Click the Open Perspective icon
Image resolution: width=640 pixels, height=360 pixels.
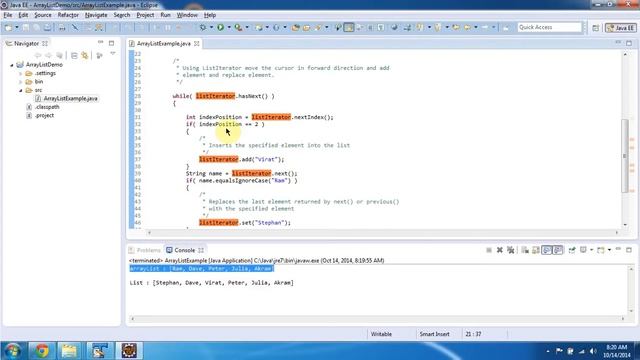click(x=596, y=28)
